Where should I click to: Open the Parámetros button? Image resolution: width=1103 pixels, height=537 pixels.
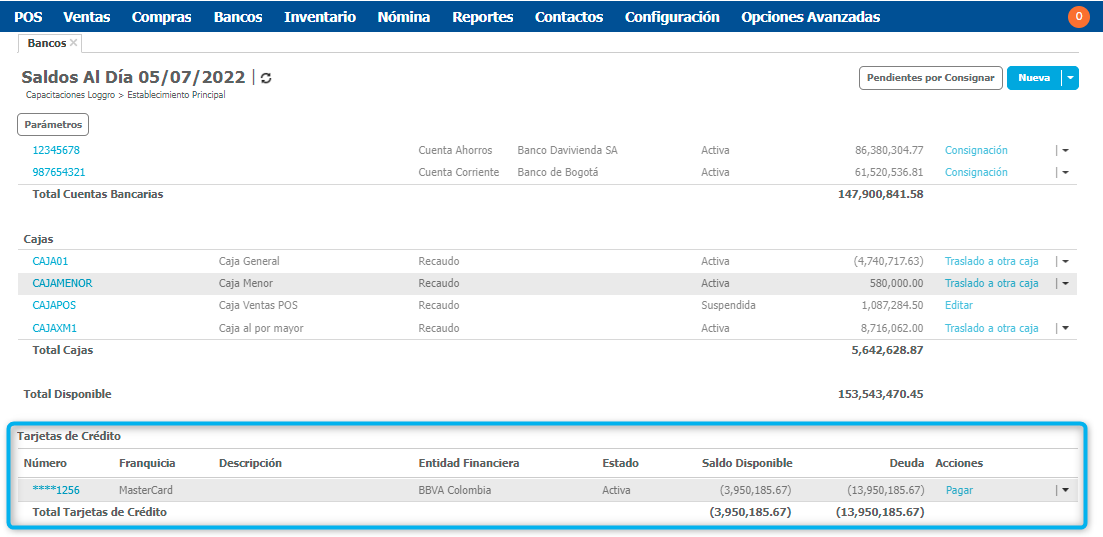coord(53,125)
